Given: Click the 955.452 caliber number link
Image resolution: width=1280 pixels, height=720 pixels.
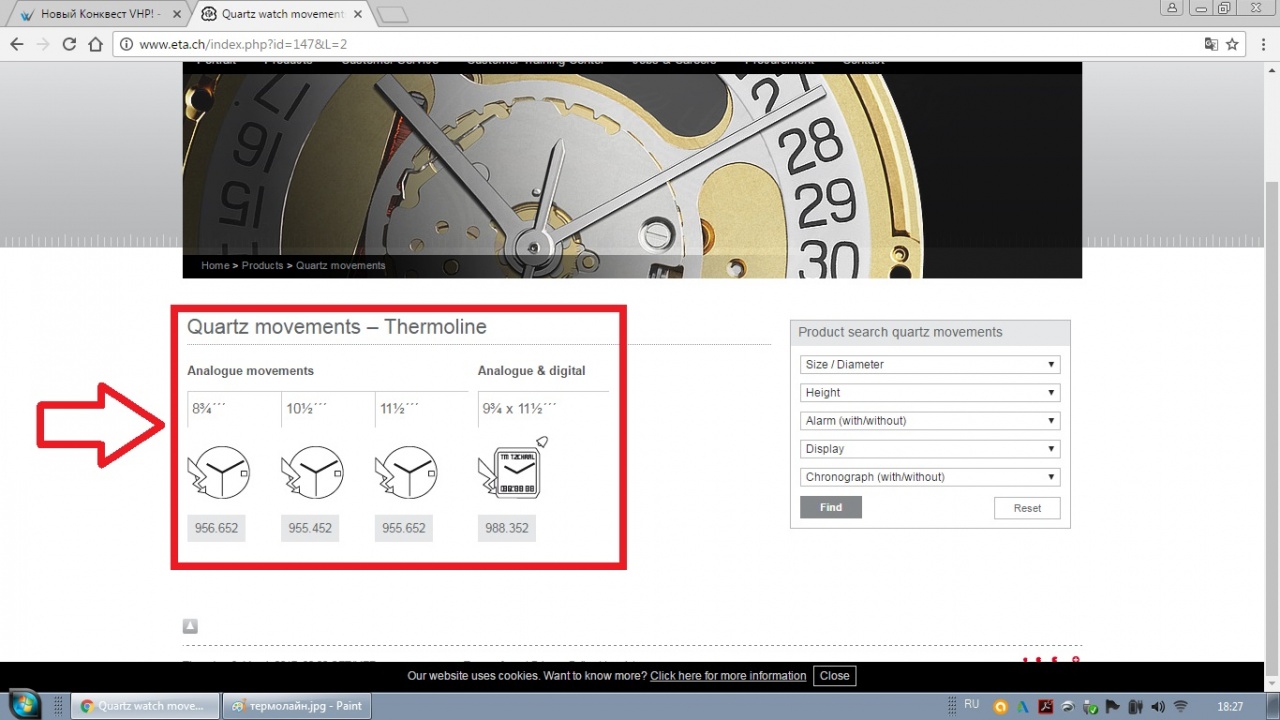Looking at the screenshot, I should (x=309, y=528).
